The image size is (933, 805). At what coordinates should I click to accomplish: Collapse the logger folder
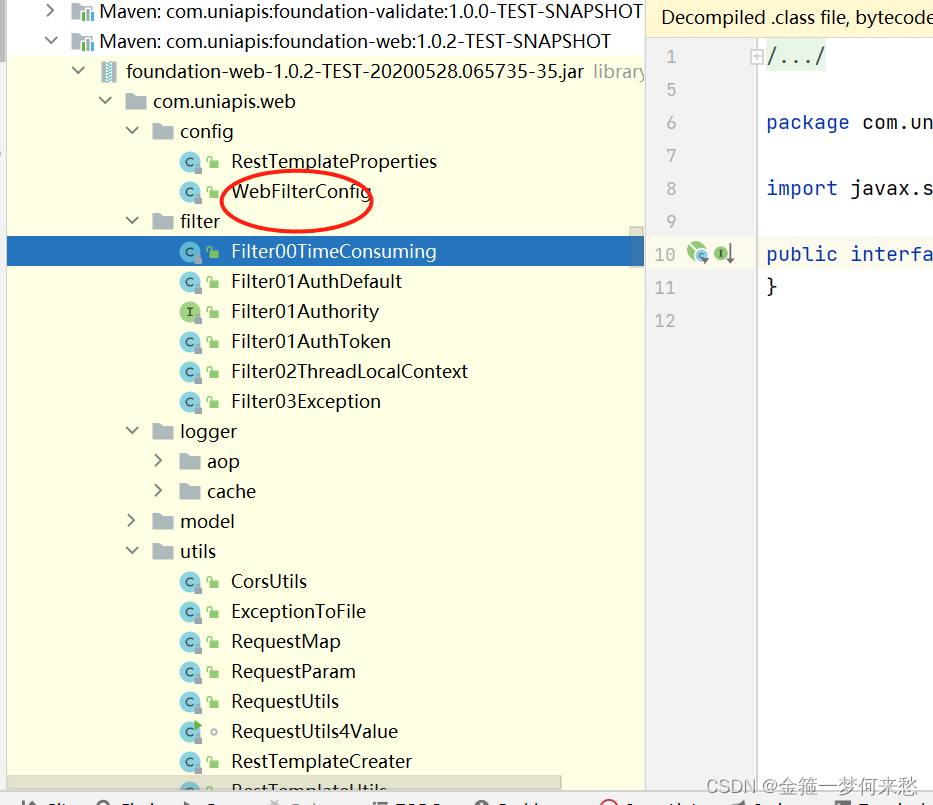click(132, 430)
